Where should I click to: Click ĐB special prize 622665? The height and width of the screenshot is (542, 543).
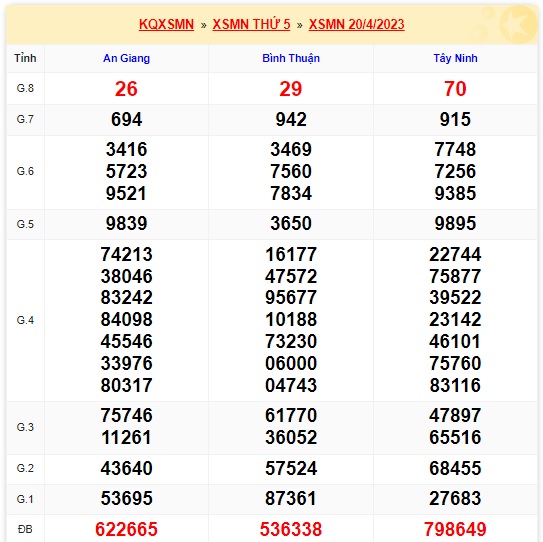tap(126, 530)
